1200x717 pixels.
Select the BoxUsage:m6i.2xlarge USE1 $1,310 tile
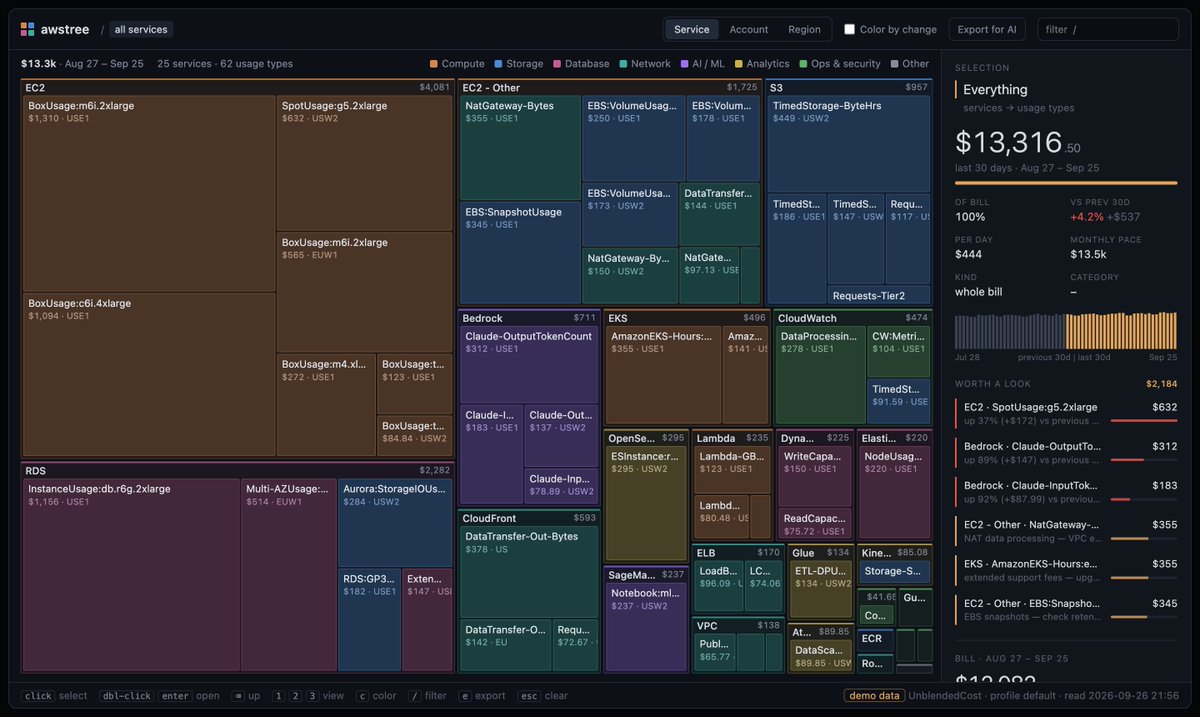pos(149,193)
